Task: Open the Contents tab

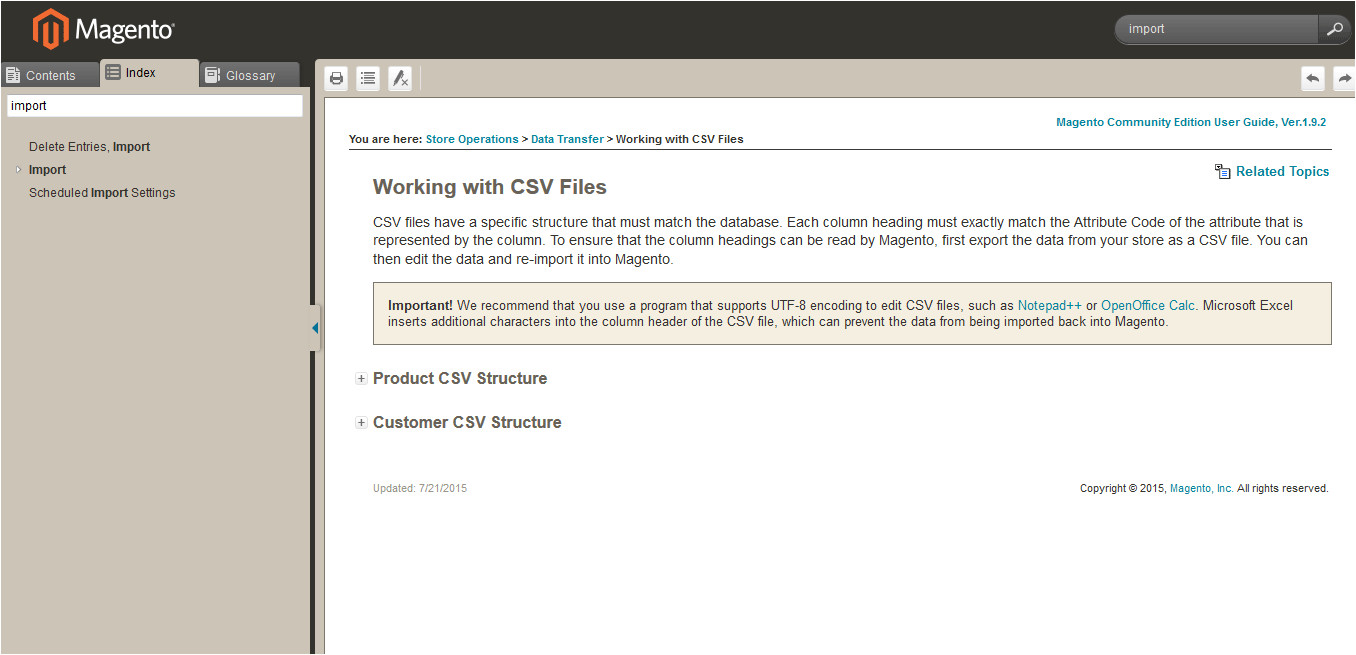Action: point(50,75)
